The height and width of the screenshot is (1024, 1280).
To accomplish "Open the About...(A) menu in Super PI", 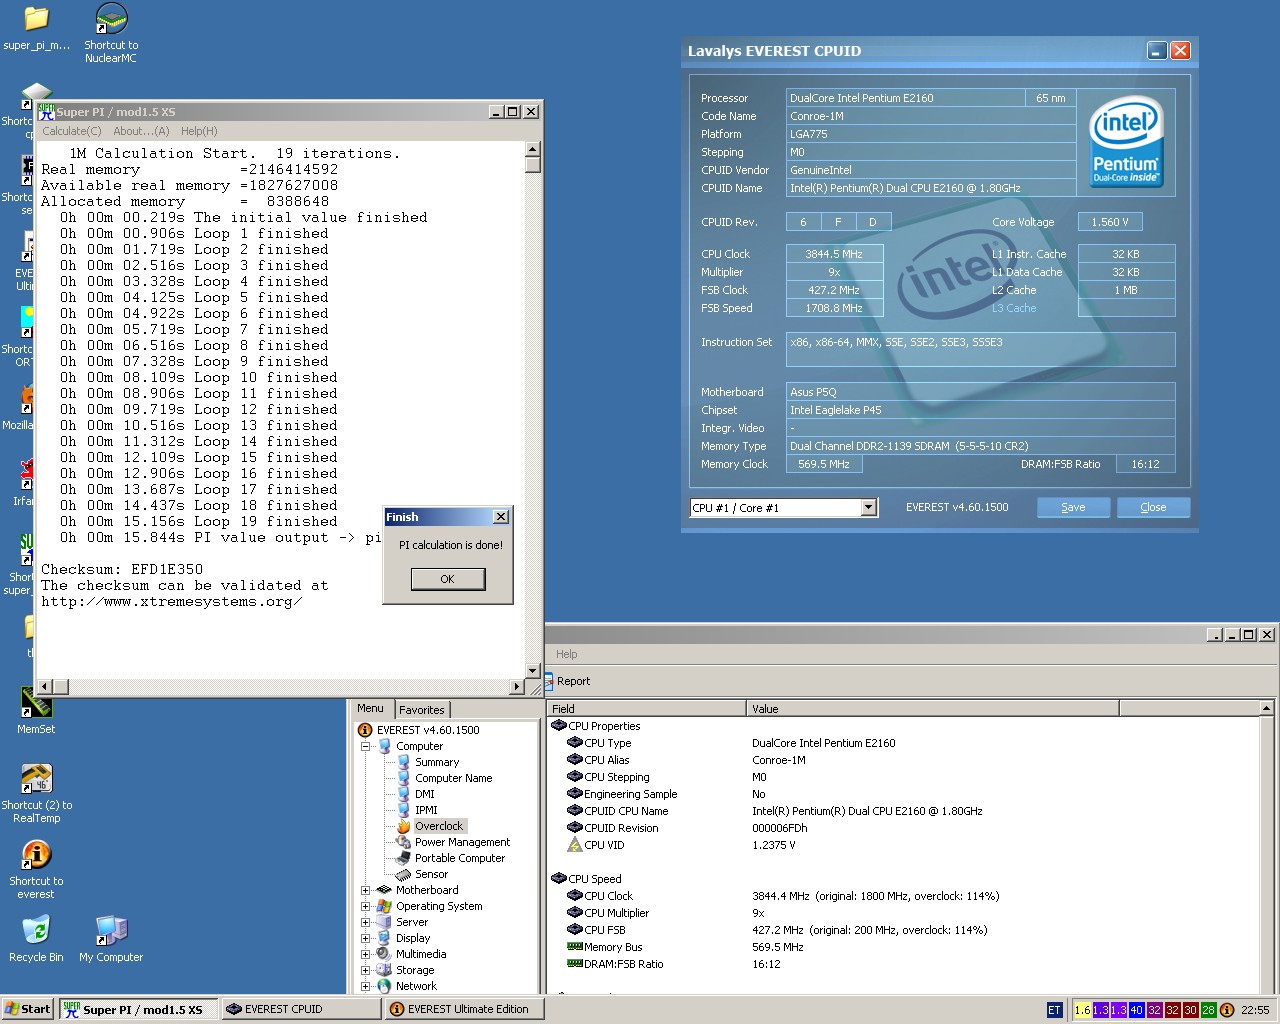I will tap(141, 131).
